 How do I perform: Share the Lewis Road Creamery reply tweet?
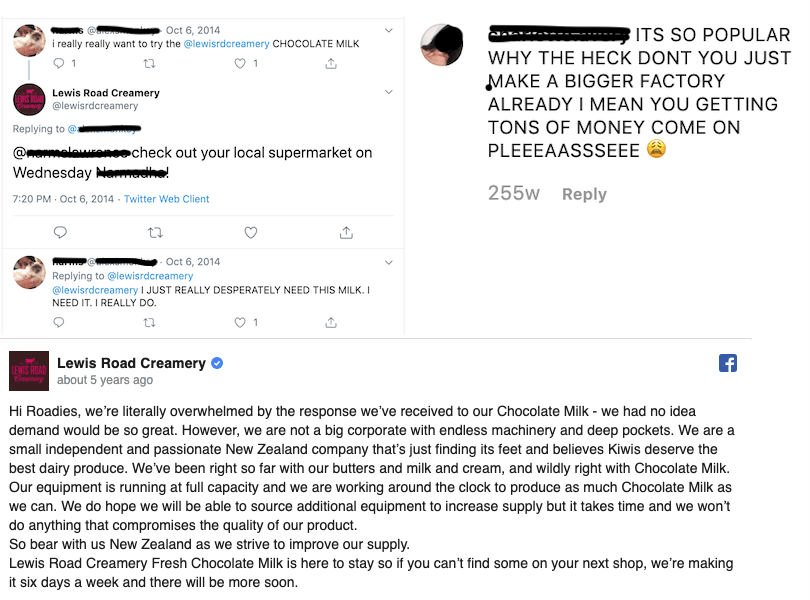(346, 232)
